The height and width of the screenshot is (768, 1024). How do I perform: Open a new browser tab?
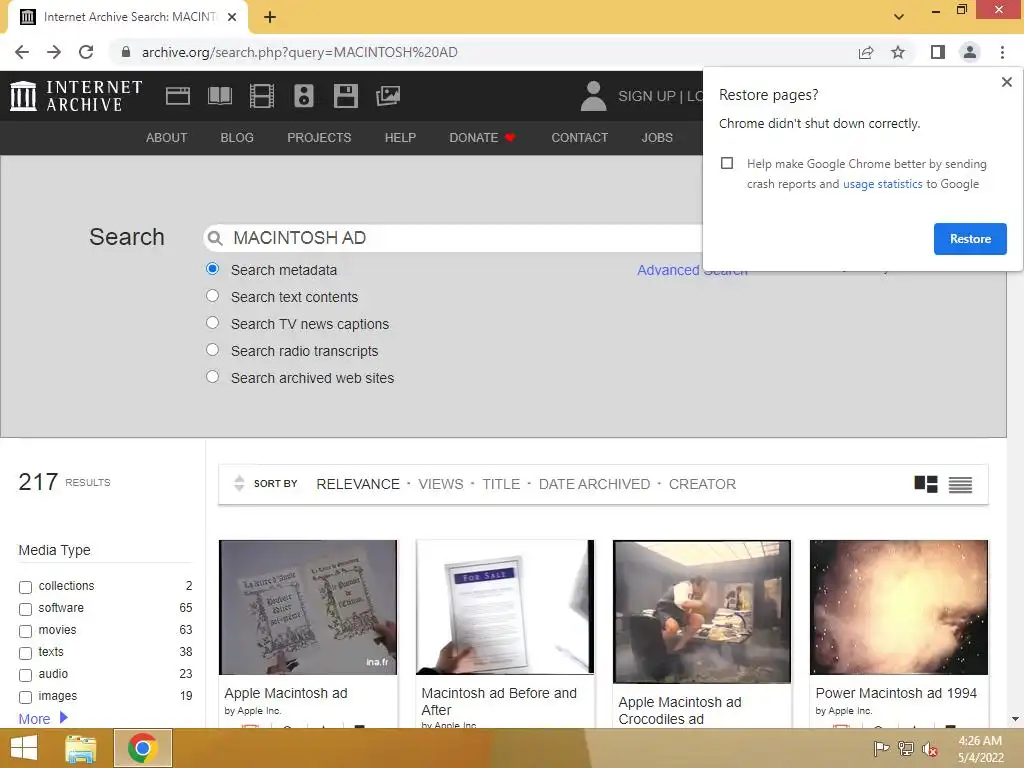(270, 18)
